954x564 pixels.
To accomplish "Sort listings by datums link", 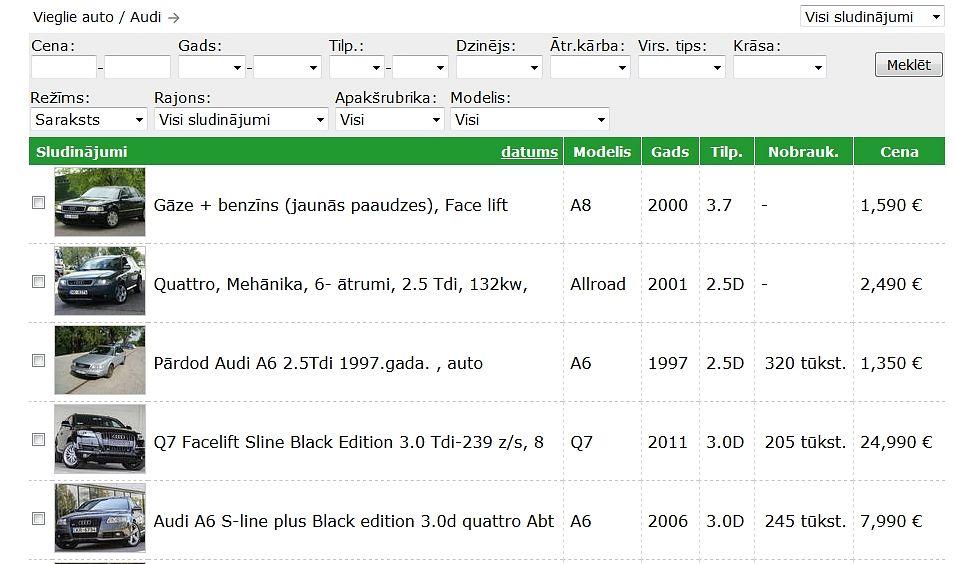I will click(x=529, y=151).
